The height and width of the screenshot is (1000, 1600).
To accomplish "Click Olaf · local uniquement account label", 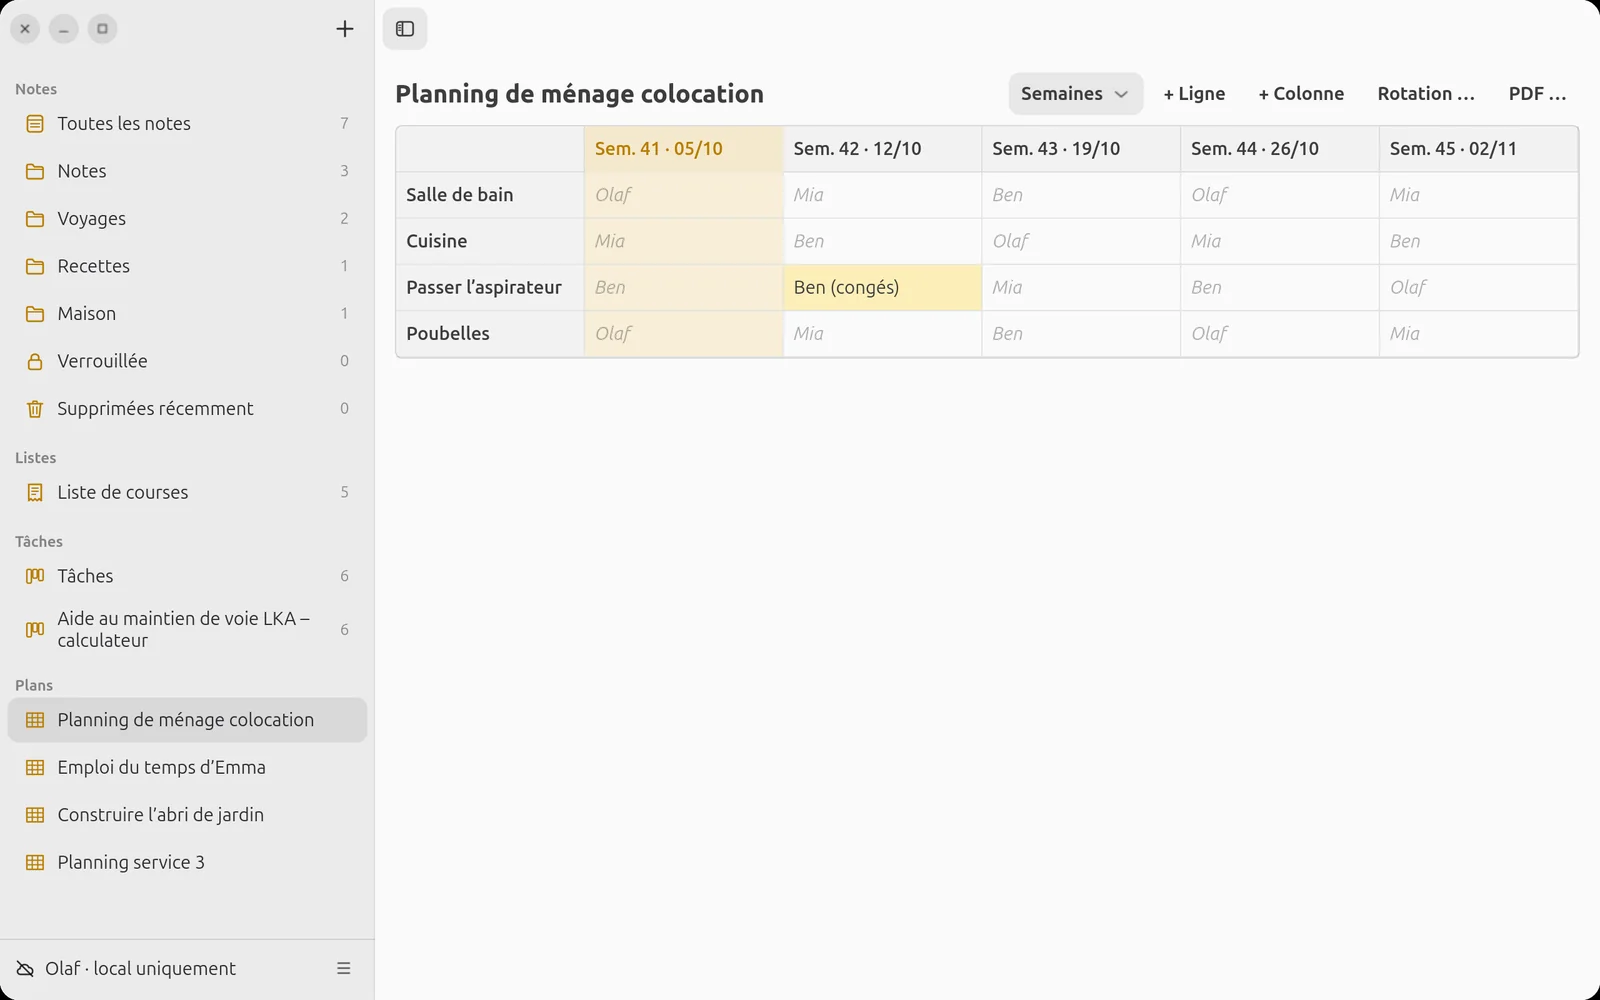I will [x=140, y=968].
